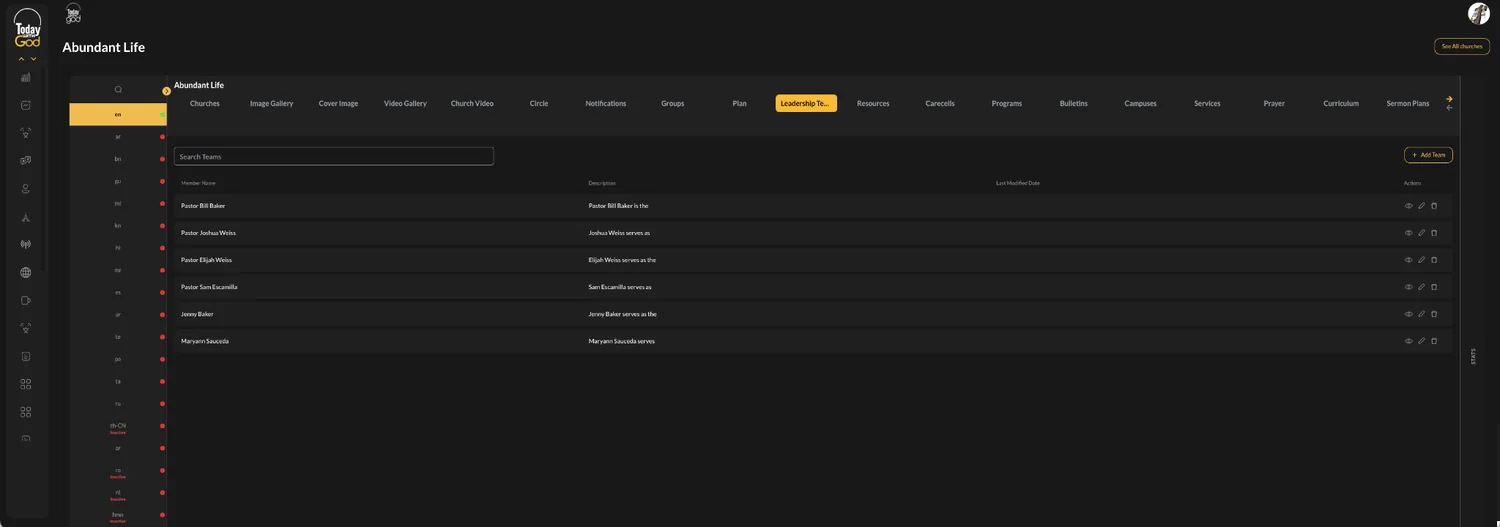Click the Maryann Sauceda name

coord(205,341)
